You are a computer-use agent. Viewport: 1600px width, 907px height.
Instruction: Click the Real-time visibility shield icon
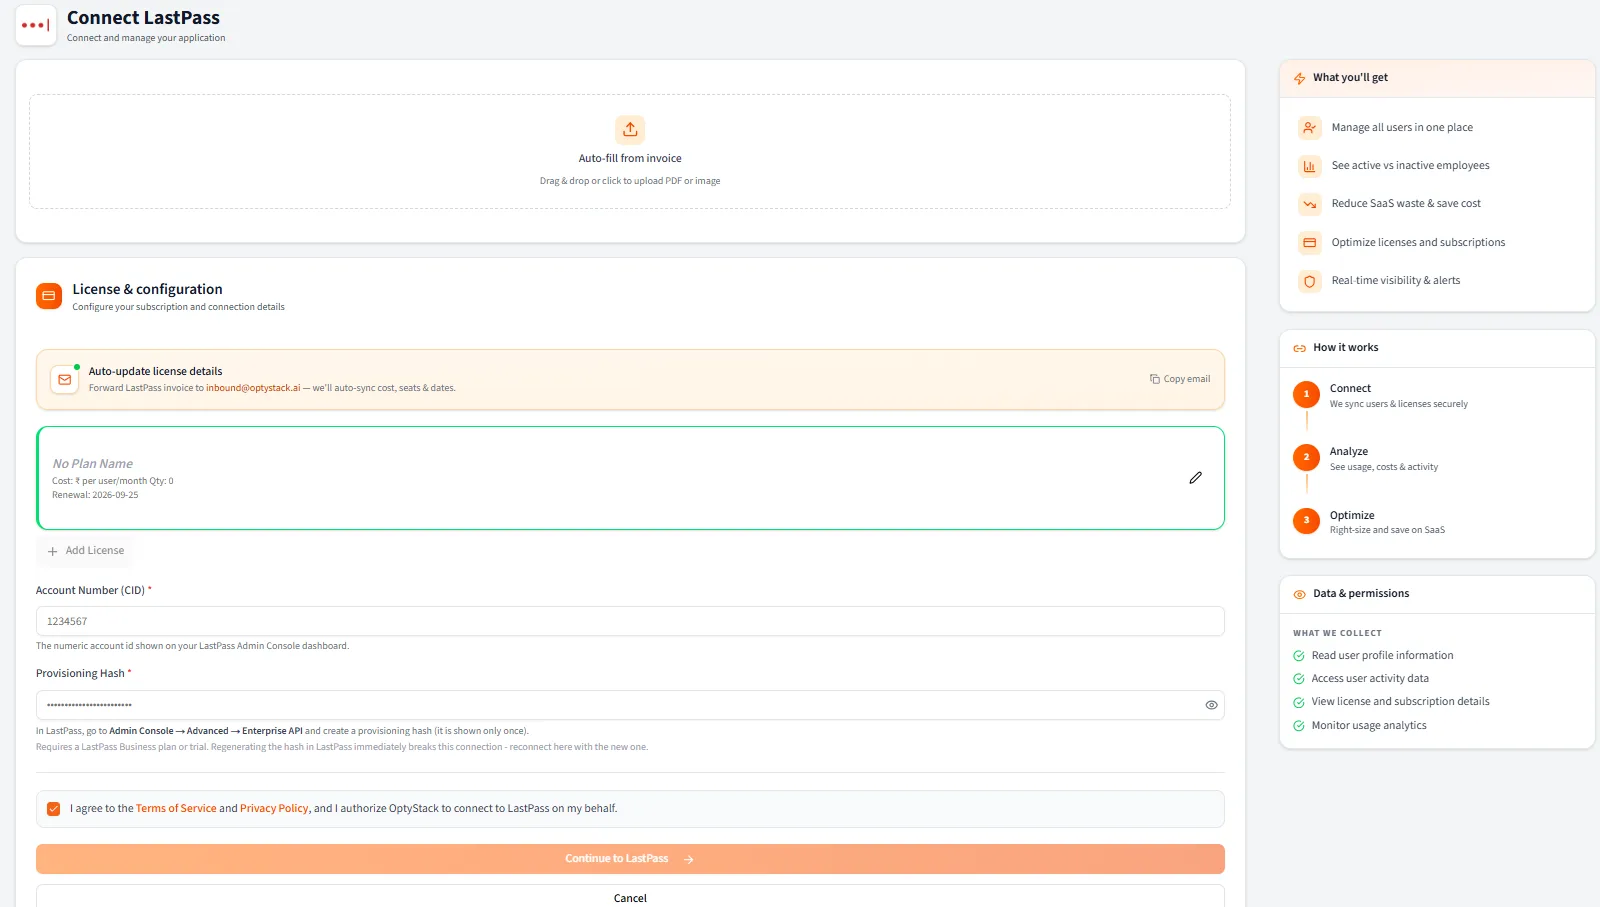tap(1309, 281)
